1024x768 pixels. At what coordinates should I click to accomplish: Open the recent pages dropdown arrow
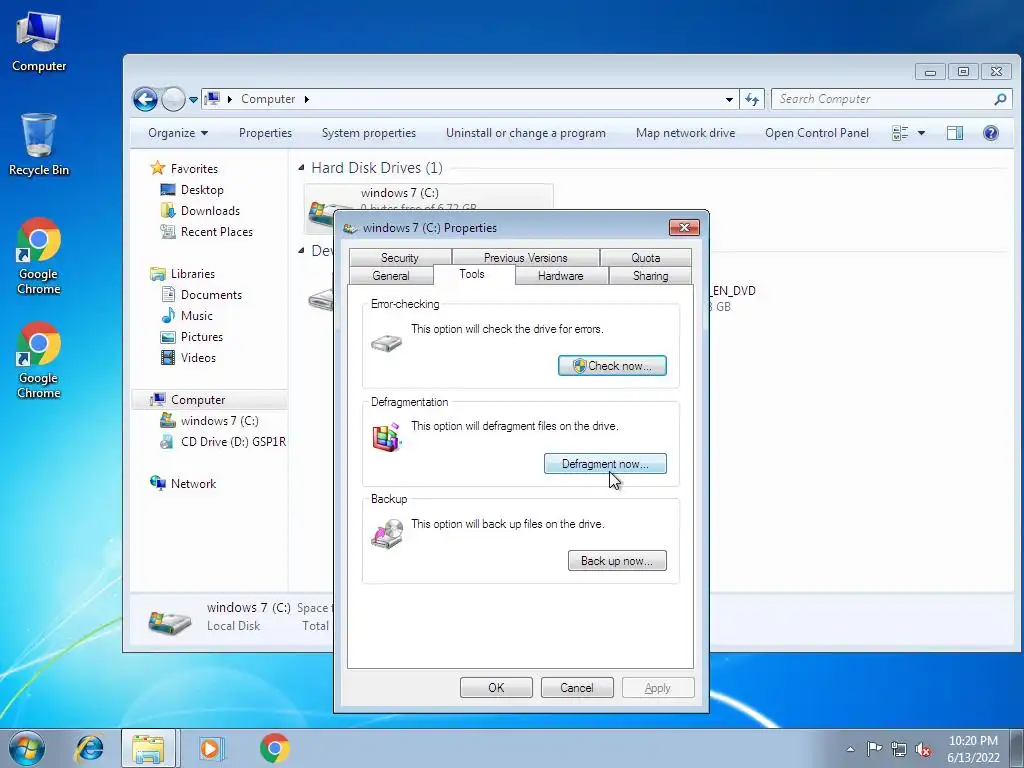(193, 100)
